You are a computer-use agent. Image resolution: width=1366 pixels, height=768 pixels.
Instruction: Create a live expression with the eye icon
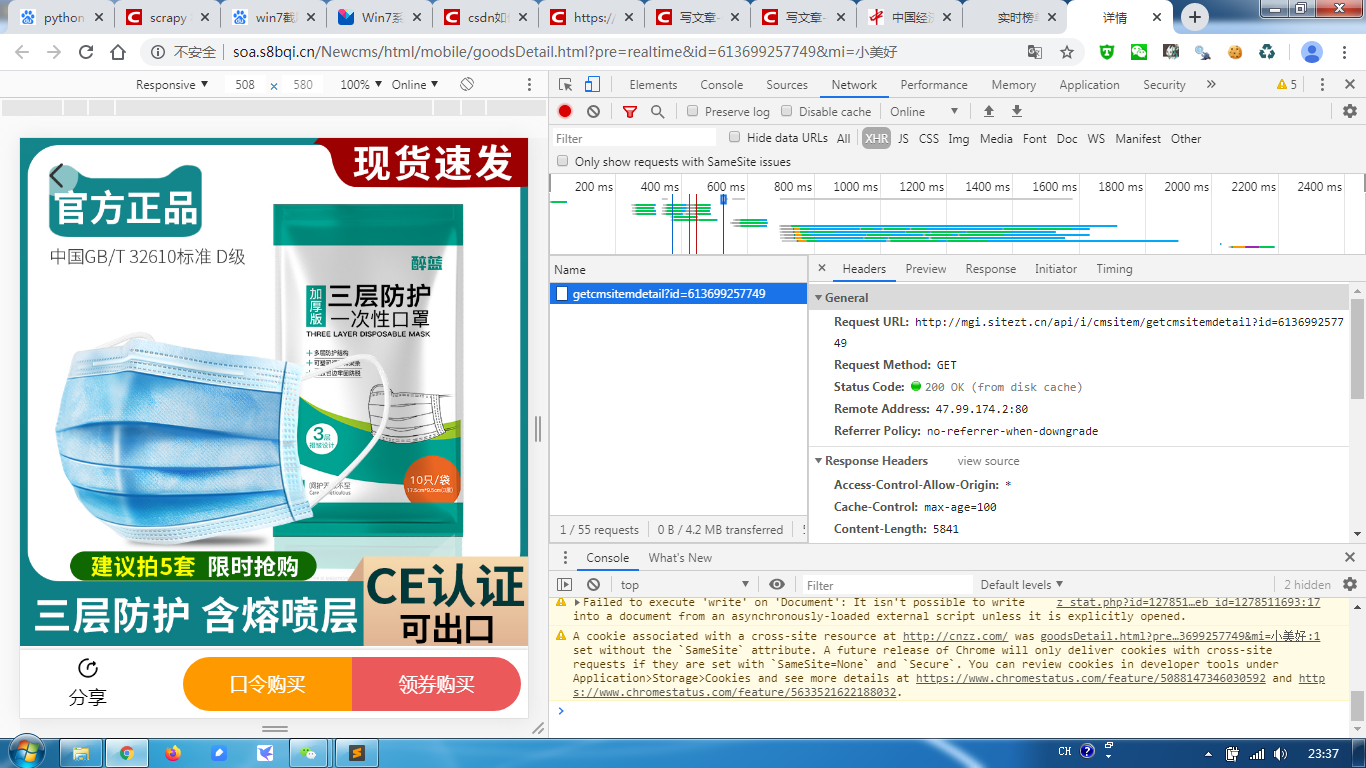[x=777, y=583]
